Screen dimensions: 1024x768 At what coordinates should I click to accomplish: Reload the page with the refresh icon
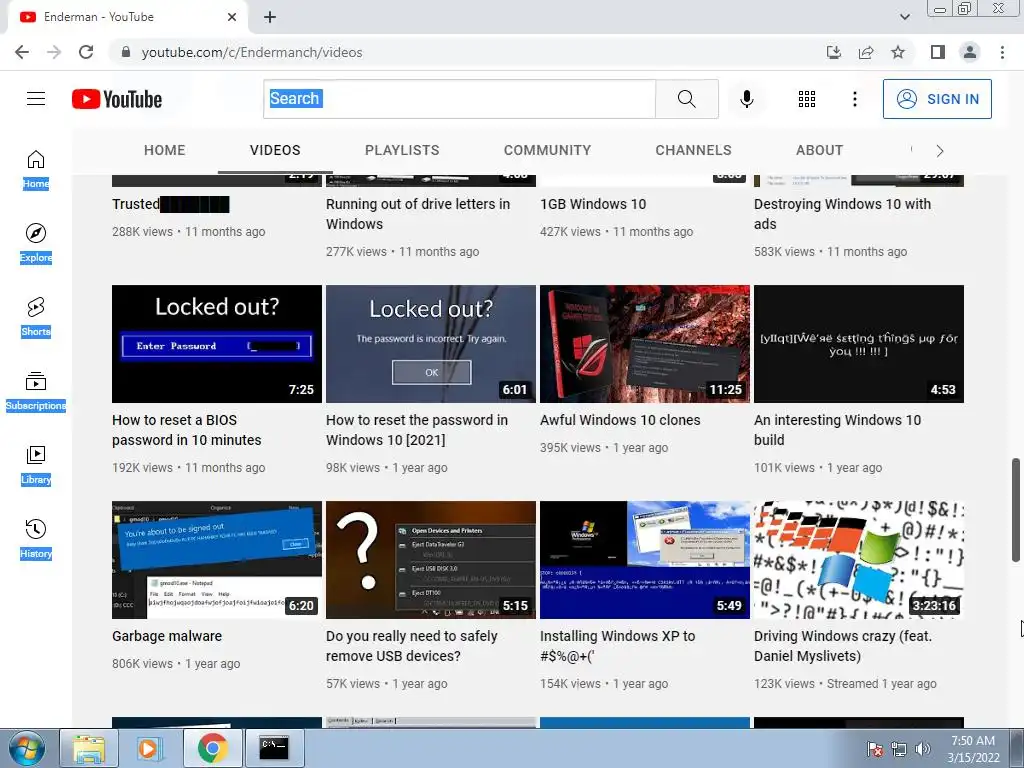(86, 52)
